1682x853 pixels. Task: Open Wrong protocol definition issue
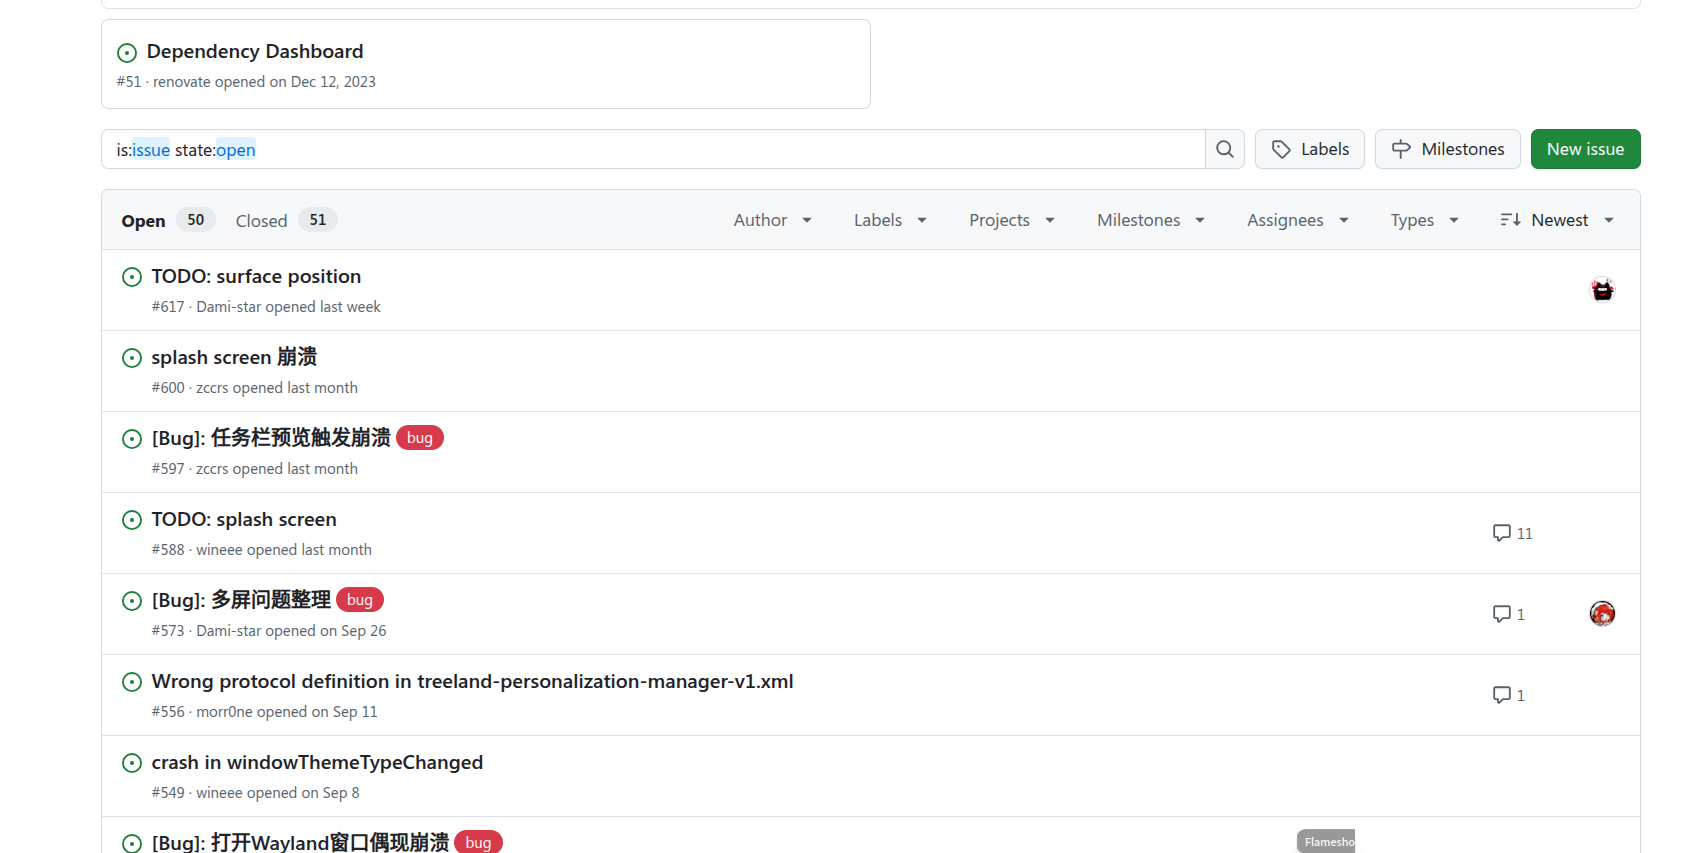click(473, 681)
